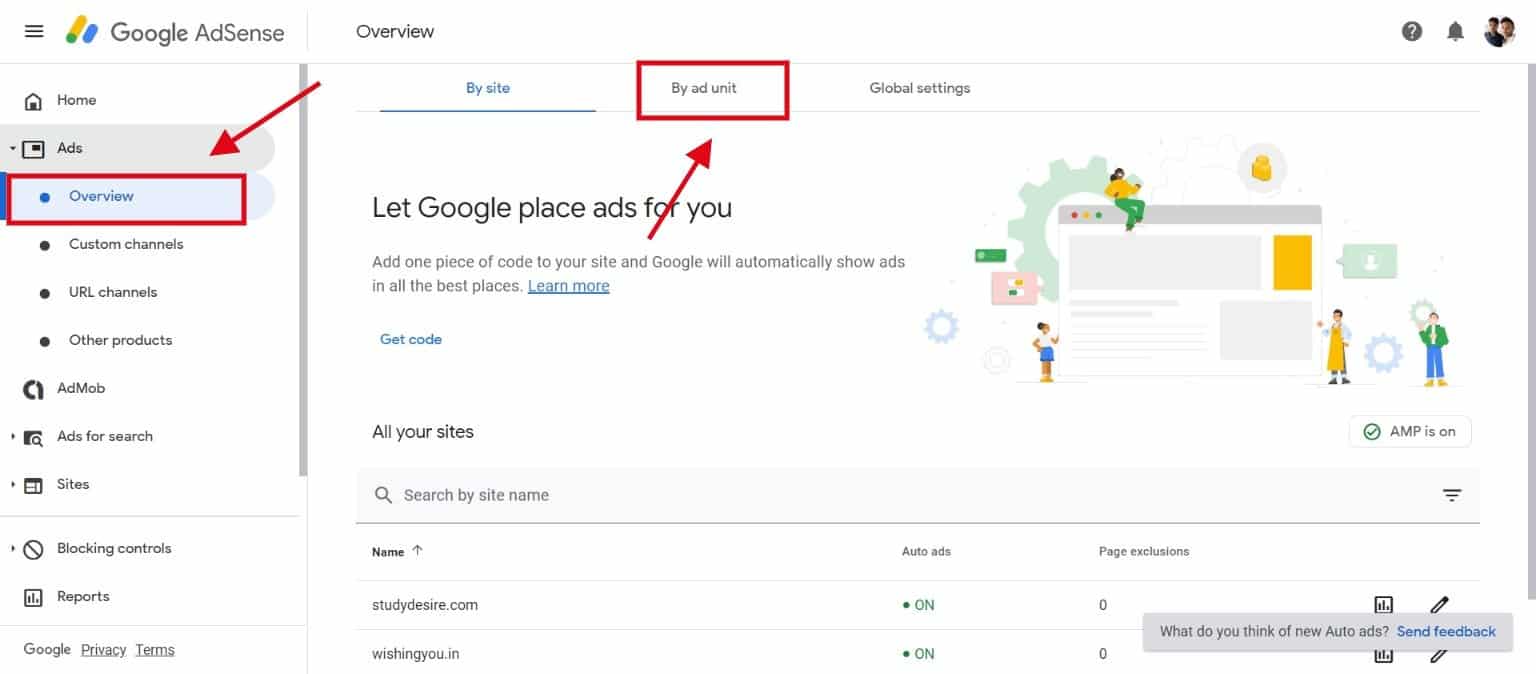Expand the Ads for search arrow
This screenshot has height=674, width=1536.
click(12, 436)
